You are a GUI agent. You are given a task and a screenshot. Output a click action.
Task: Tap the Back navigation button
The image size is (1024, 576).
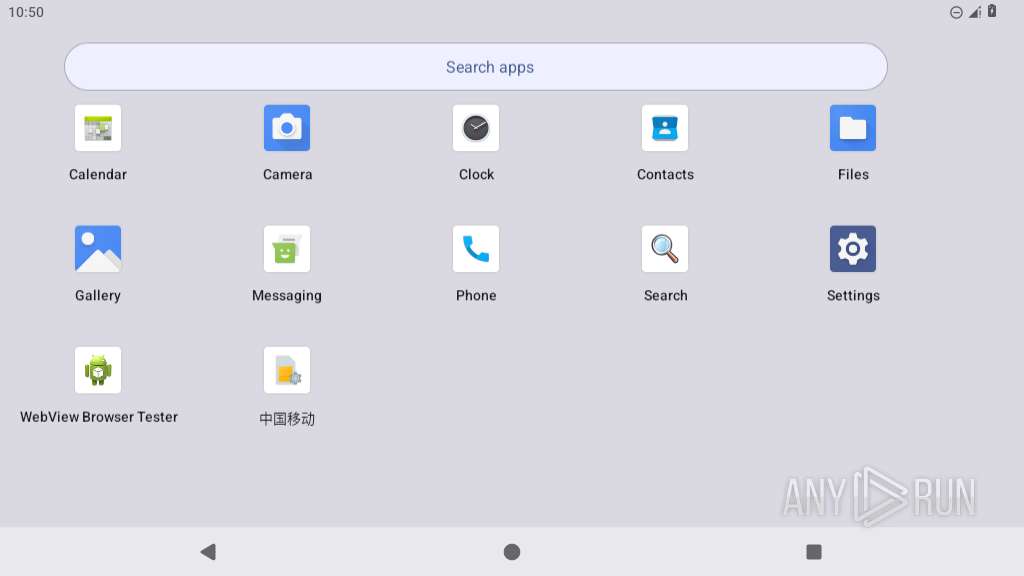pos(208,552)
